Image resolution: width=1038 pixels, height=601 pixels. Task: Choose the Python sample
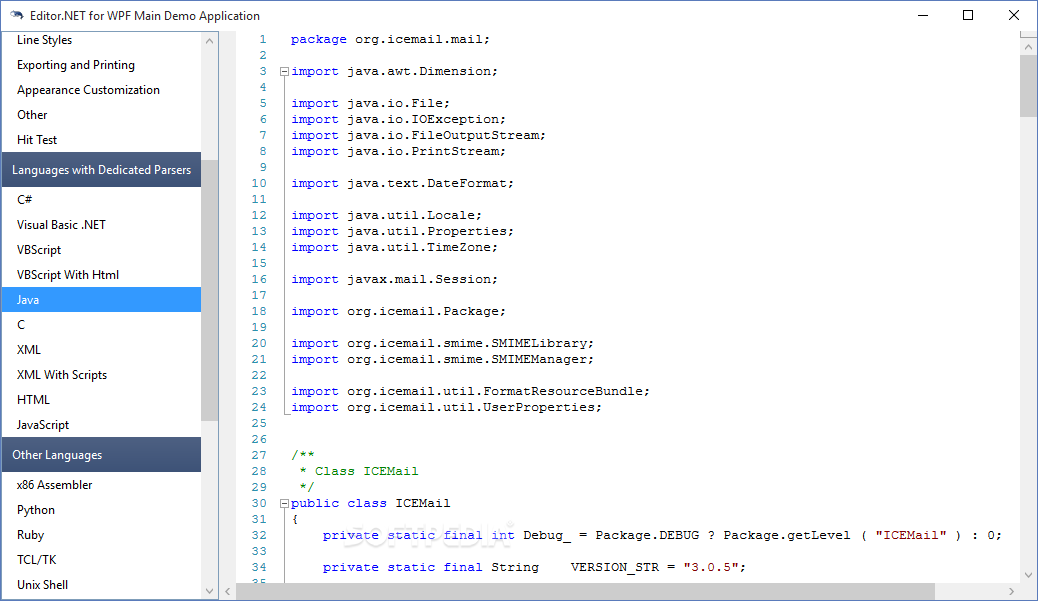(x=101, y=510)
